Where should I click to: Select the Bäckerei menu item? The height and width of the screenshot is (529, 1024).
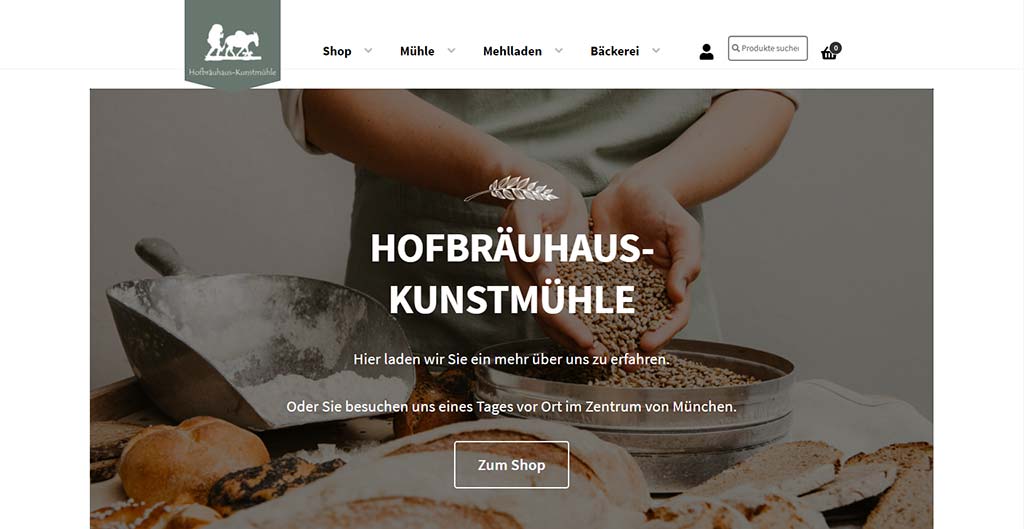615,51
